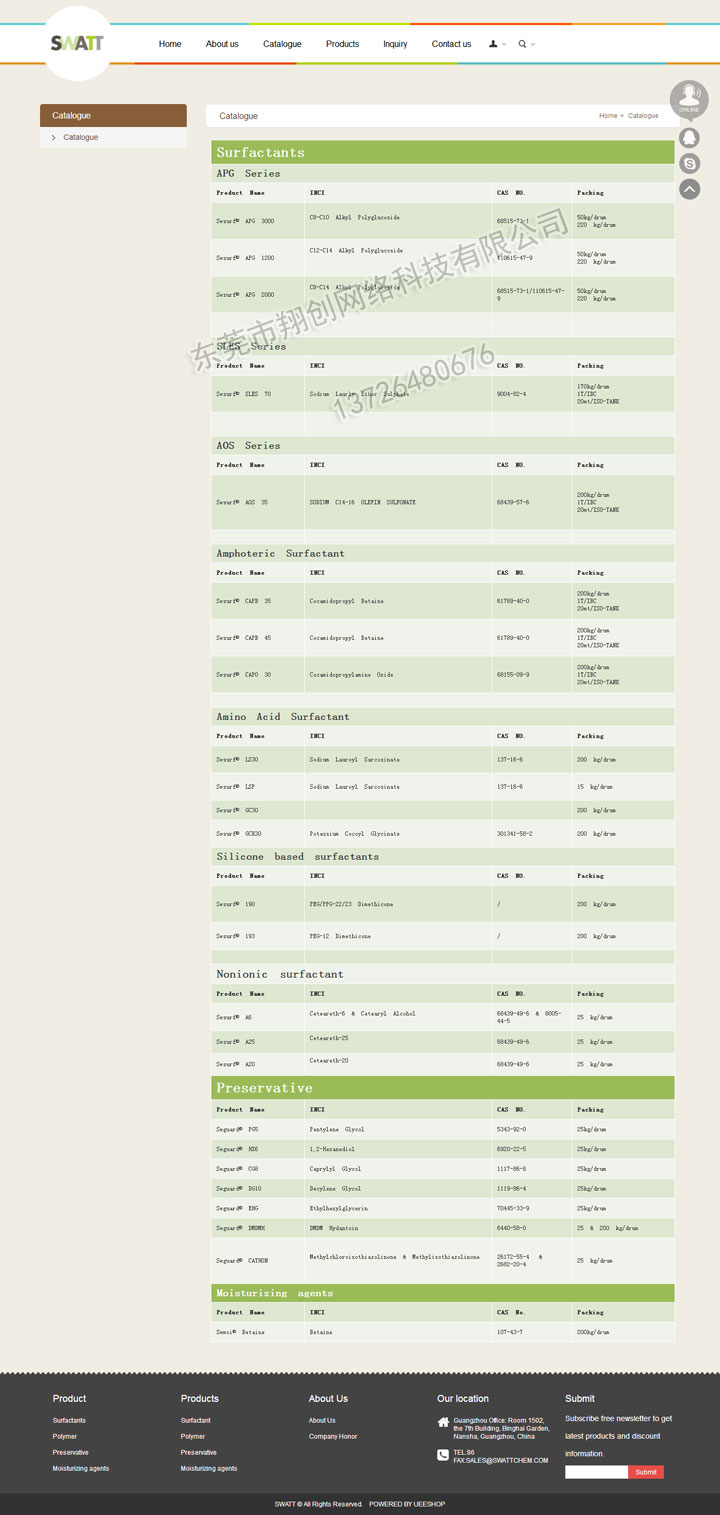Image resolution: width=720 pixels, height=1515 pixels.
Task: Open the online customer service icon
Action: pos(689,99)
